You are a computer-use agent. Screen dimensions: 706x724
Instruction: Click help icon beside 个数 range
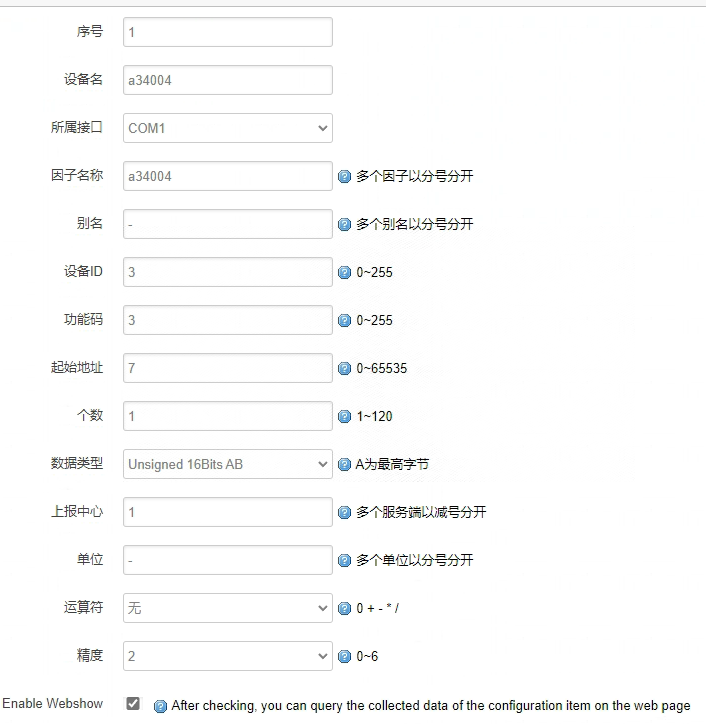(x=345, y=417)
